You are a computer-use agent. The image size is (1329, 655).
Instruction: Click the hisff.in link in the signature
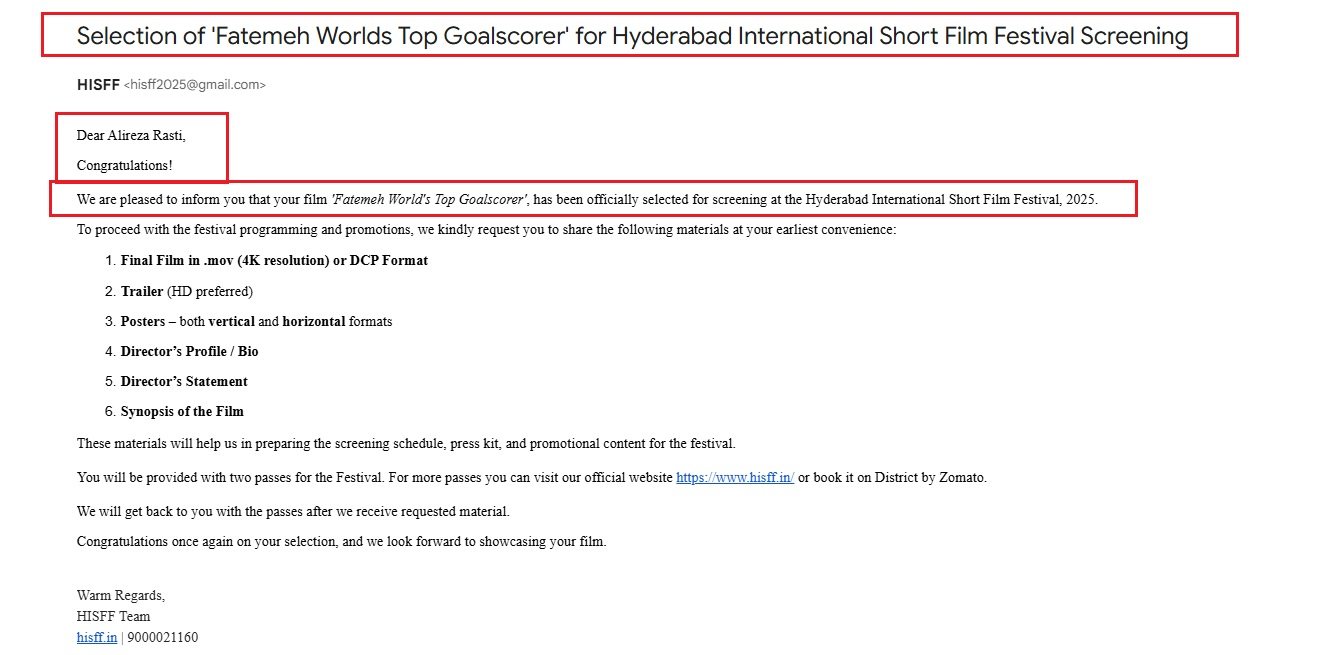(x=96, y=637)
